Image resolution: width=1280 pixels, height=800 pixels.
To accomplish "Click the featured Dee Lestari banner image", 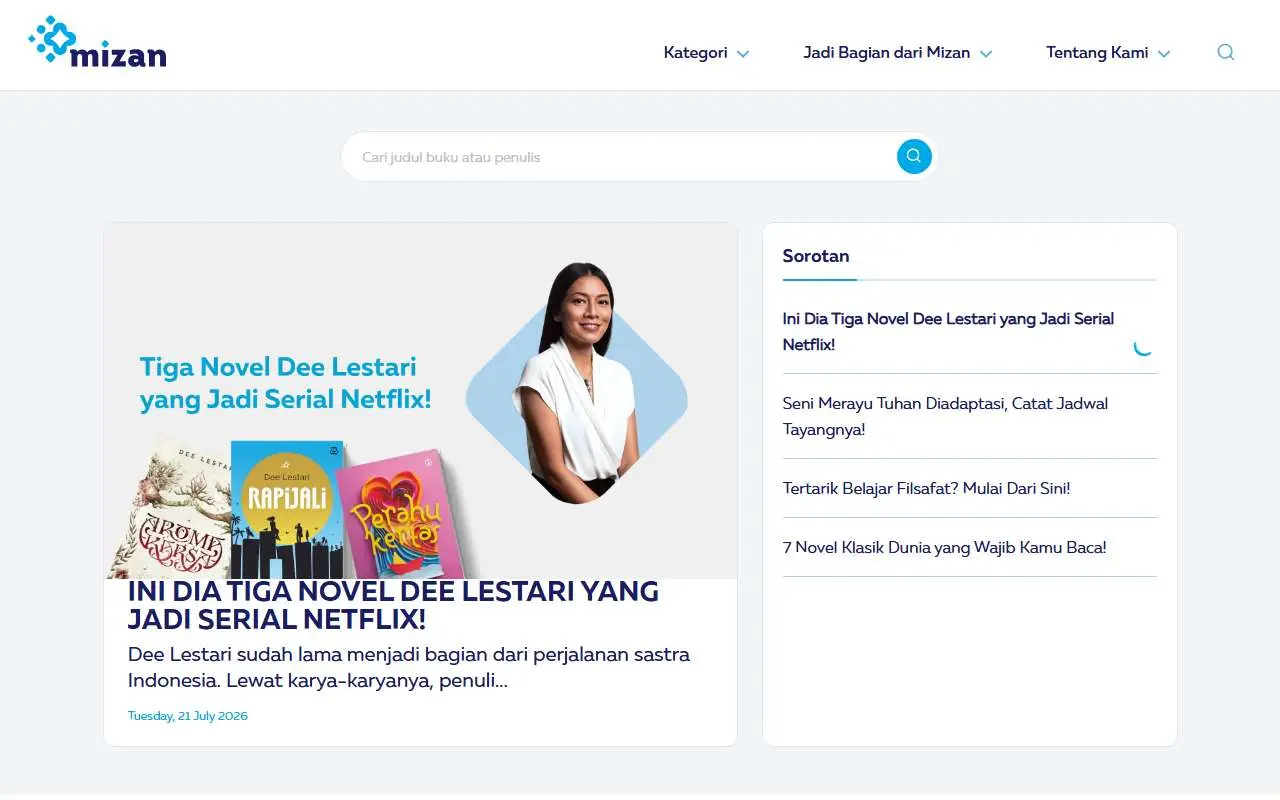I will point(421,401).
